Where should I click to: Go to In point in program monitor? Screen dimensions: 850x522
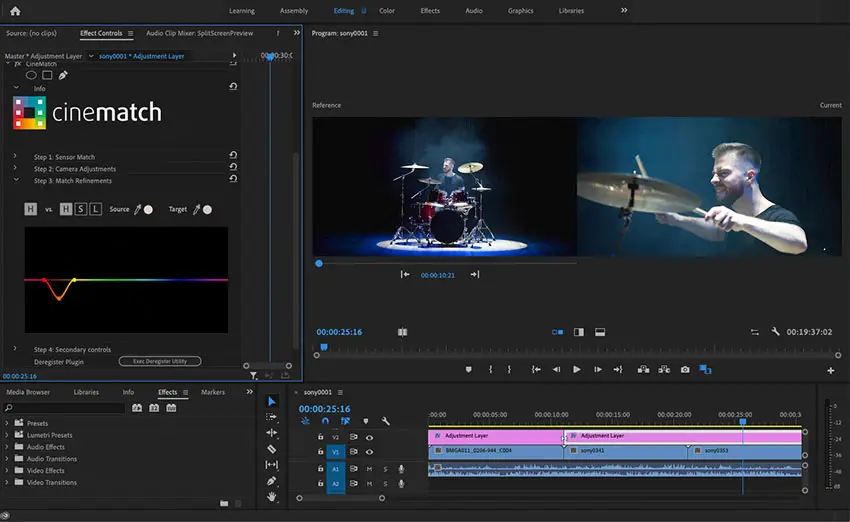pyautogui.click(x=536, y=370)
